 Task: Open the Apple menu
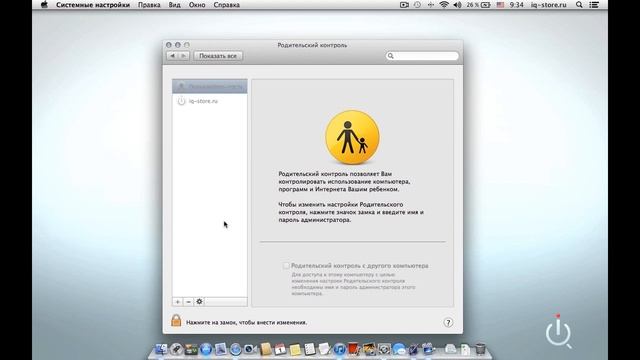point(44,5)
